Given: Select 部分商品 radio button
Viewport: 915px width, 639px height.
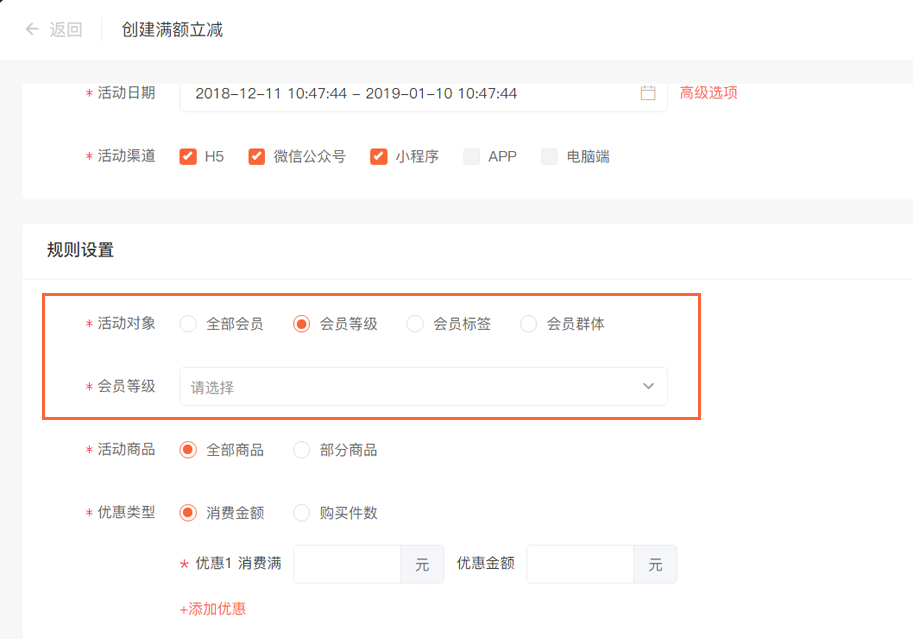Looking at the screenshot, I should [301, 450].
